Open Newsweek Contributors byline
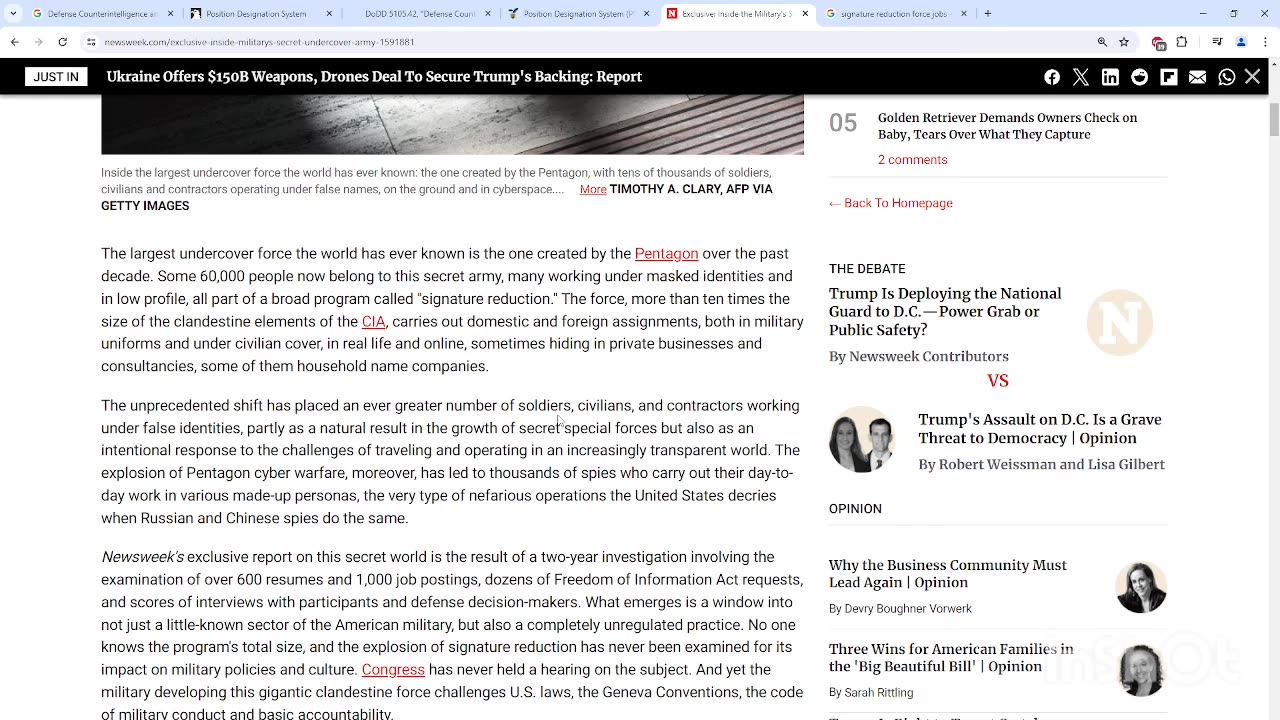Screen dimensions: 1280x720 click(x=918, y=356)
